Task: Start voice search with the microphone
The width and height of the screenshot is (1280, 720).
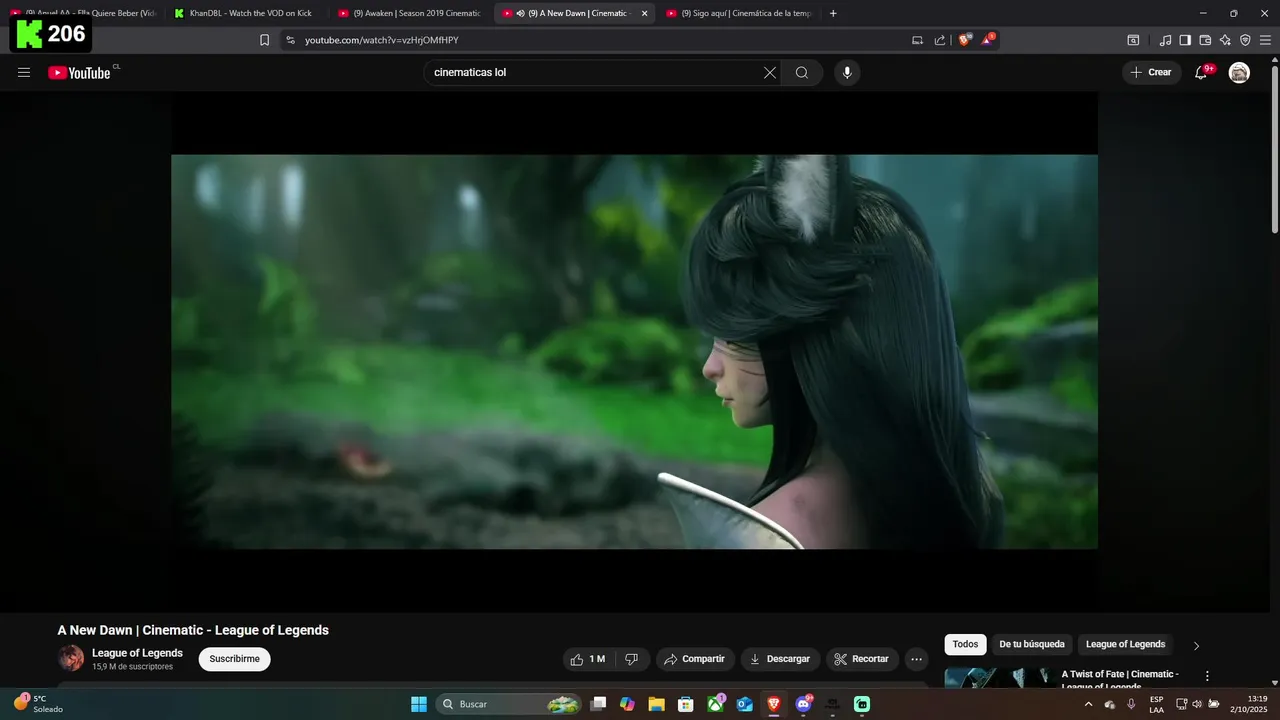Action: click(847, 72)
